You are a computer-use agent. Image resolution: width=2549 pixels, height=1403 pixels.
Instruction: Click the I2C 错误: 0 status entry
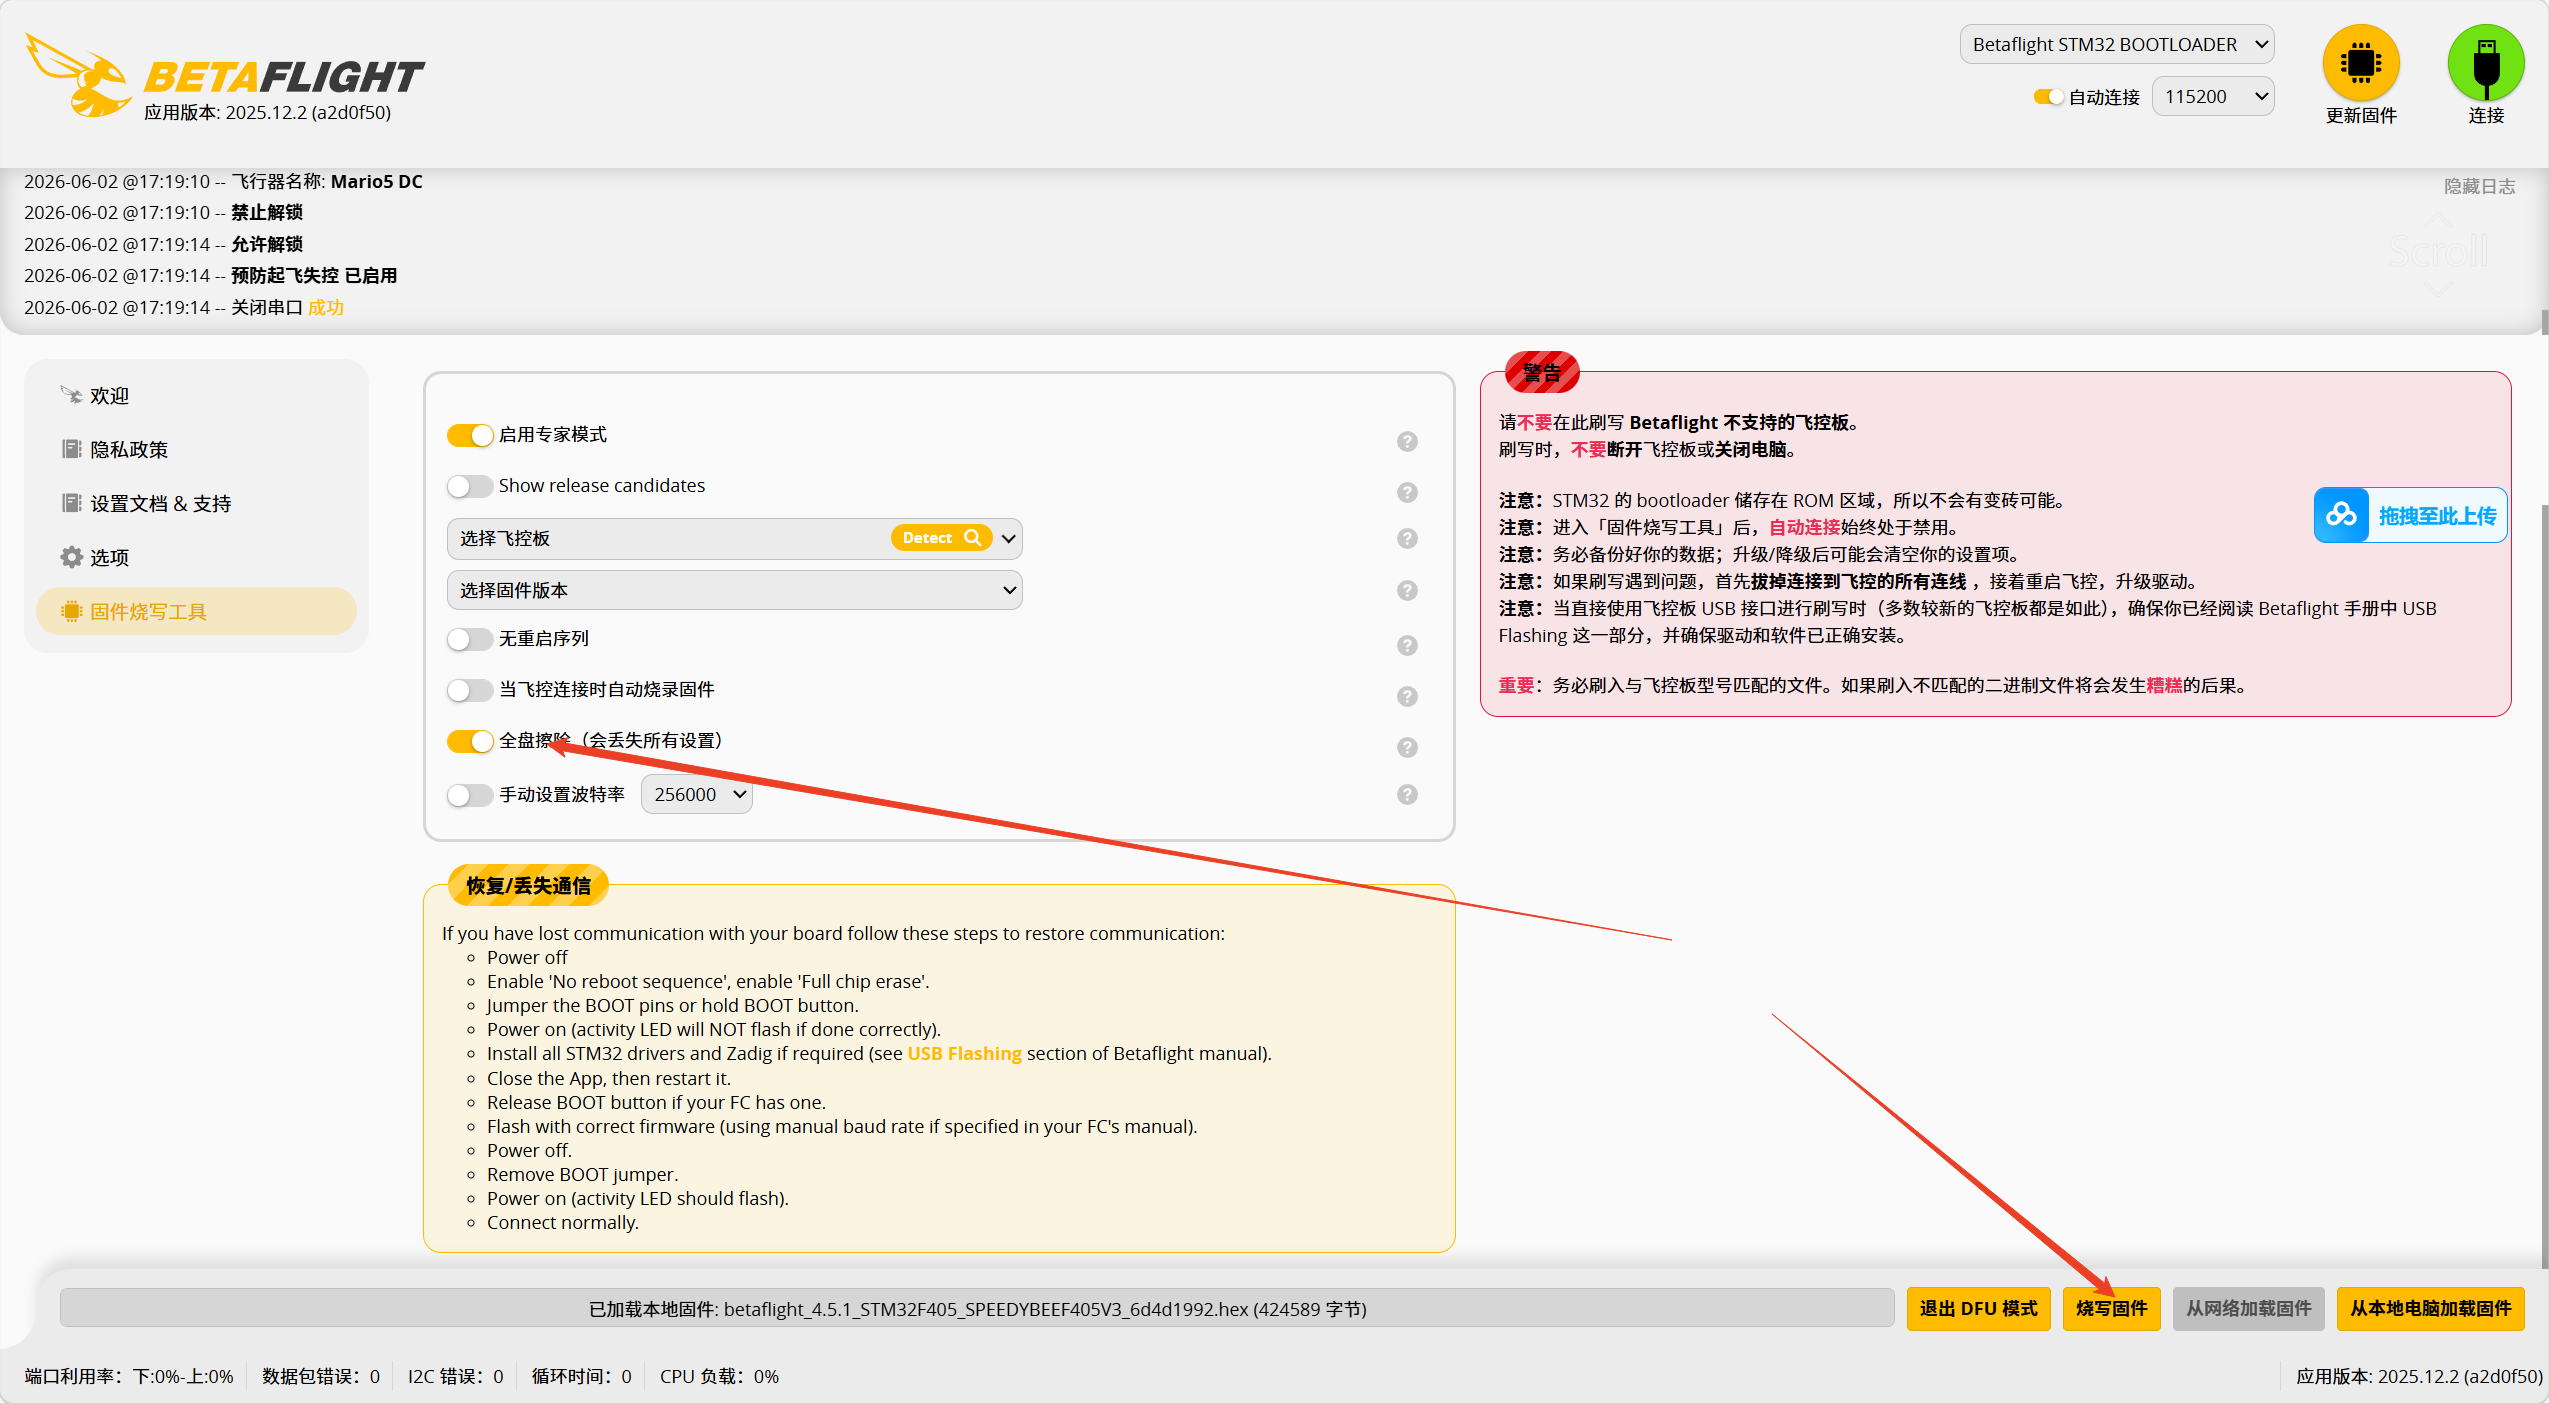pyautogui.click(x=455, y=1376)
